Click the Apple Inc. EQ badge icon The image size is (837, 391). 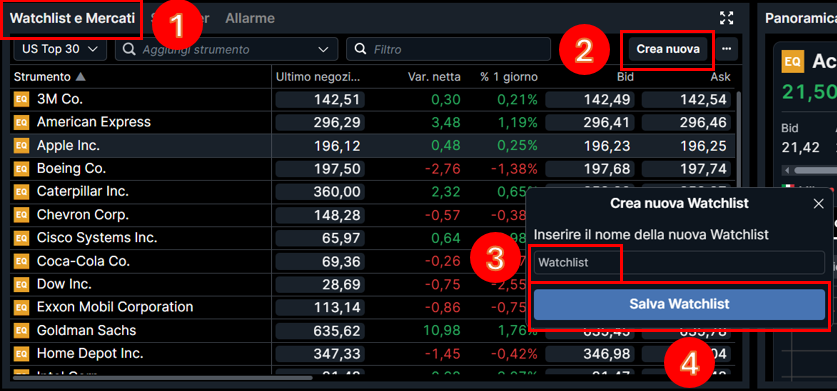21,145
